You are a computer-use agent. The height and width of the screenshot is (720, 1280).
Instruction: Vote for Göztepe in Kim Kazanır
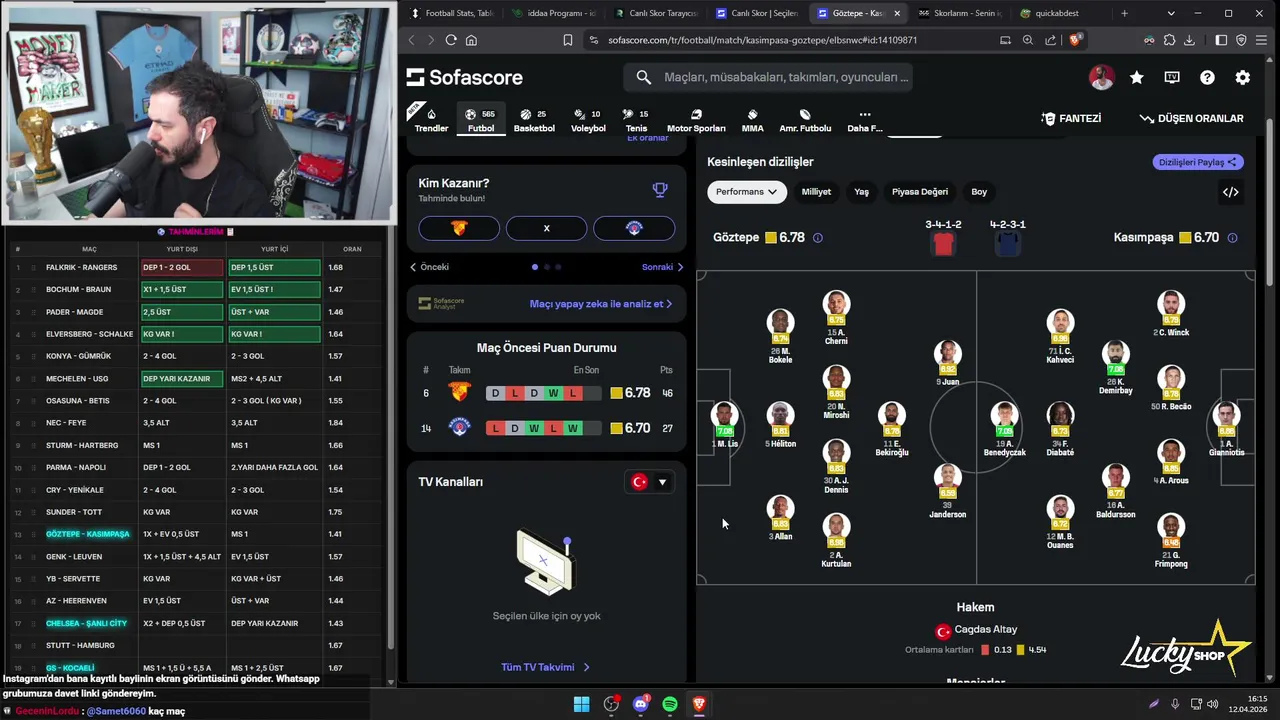coord(459,228)
